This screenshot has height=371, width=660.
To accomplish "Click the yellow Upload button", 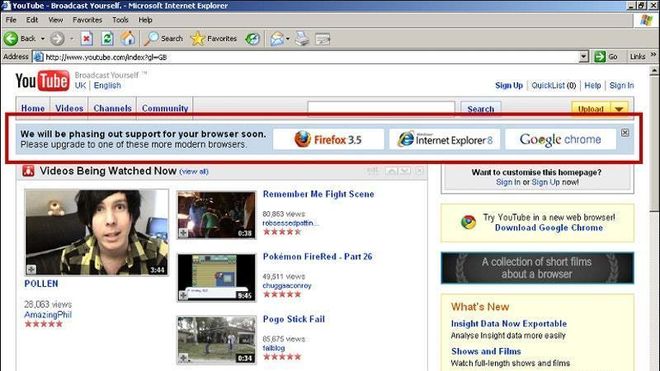I will (591, 109).
